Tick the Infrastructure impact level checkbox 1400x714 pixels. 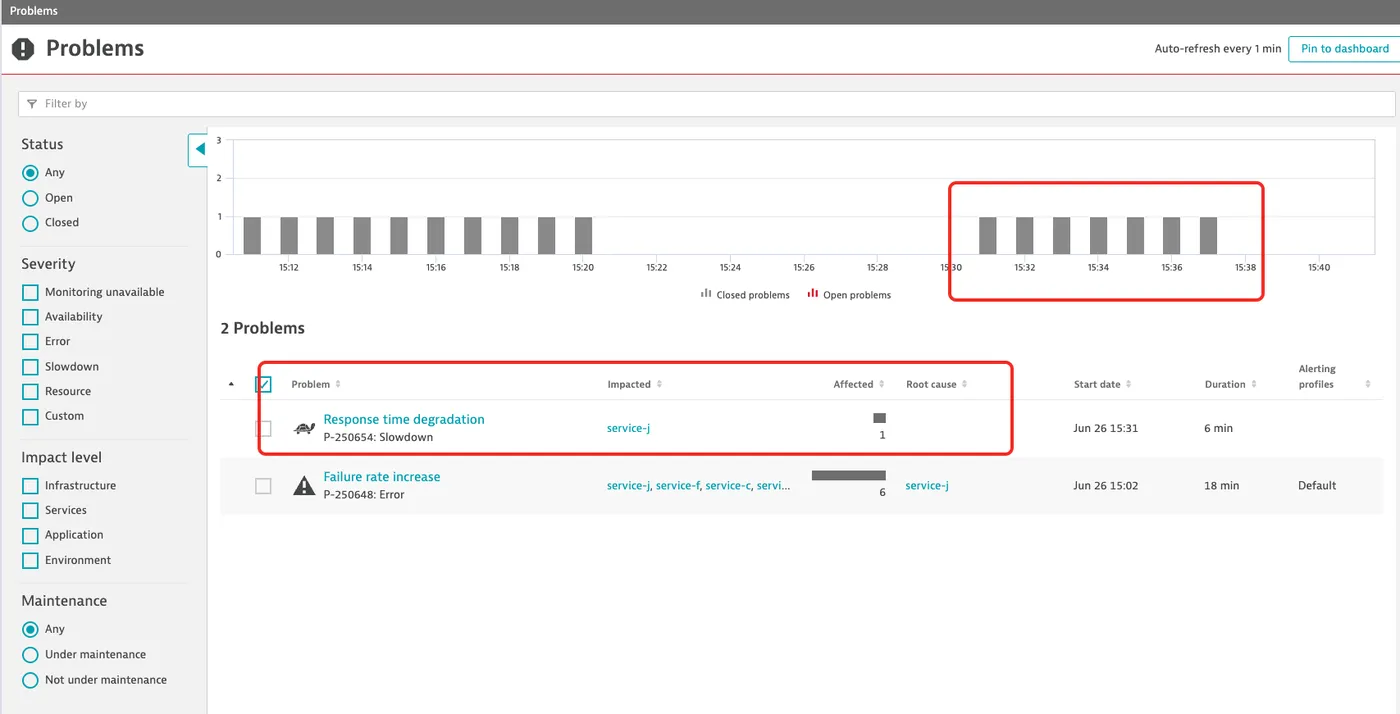click(x=30, y=486)
